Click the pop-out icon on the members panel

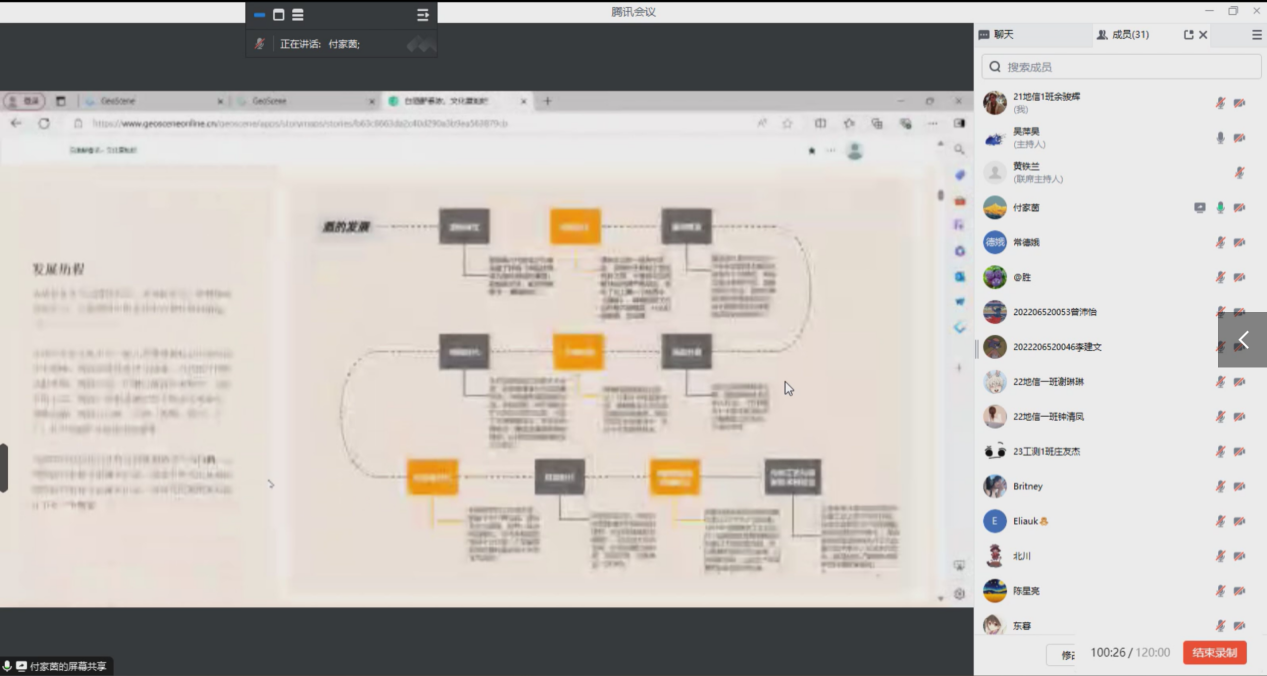pos(1188,35)
